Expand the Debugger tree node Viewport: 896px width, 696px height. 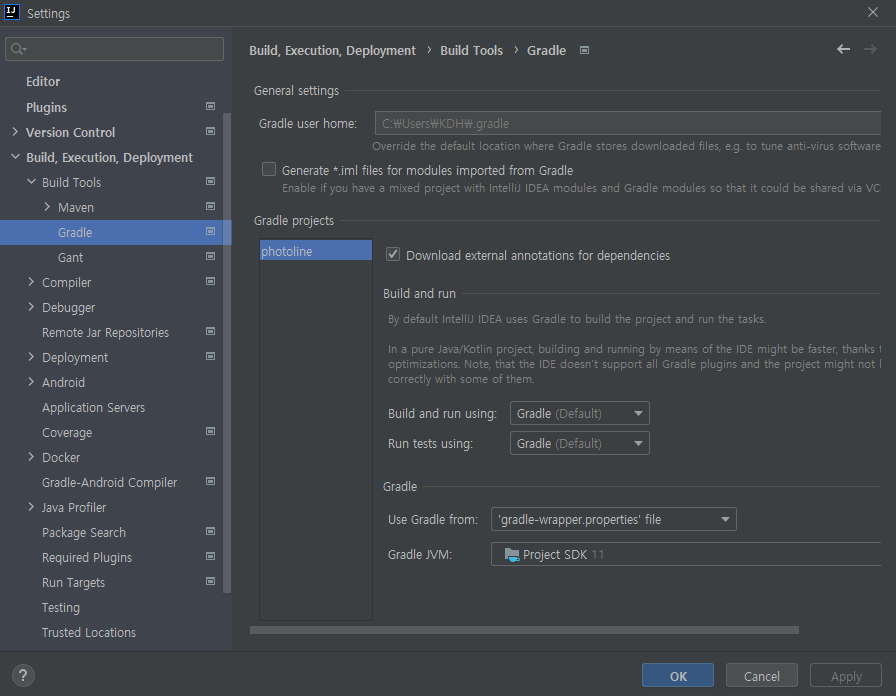[x=31, y=307]
